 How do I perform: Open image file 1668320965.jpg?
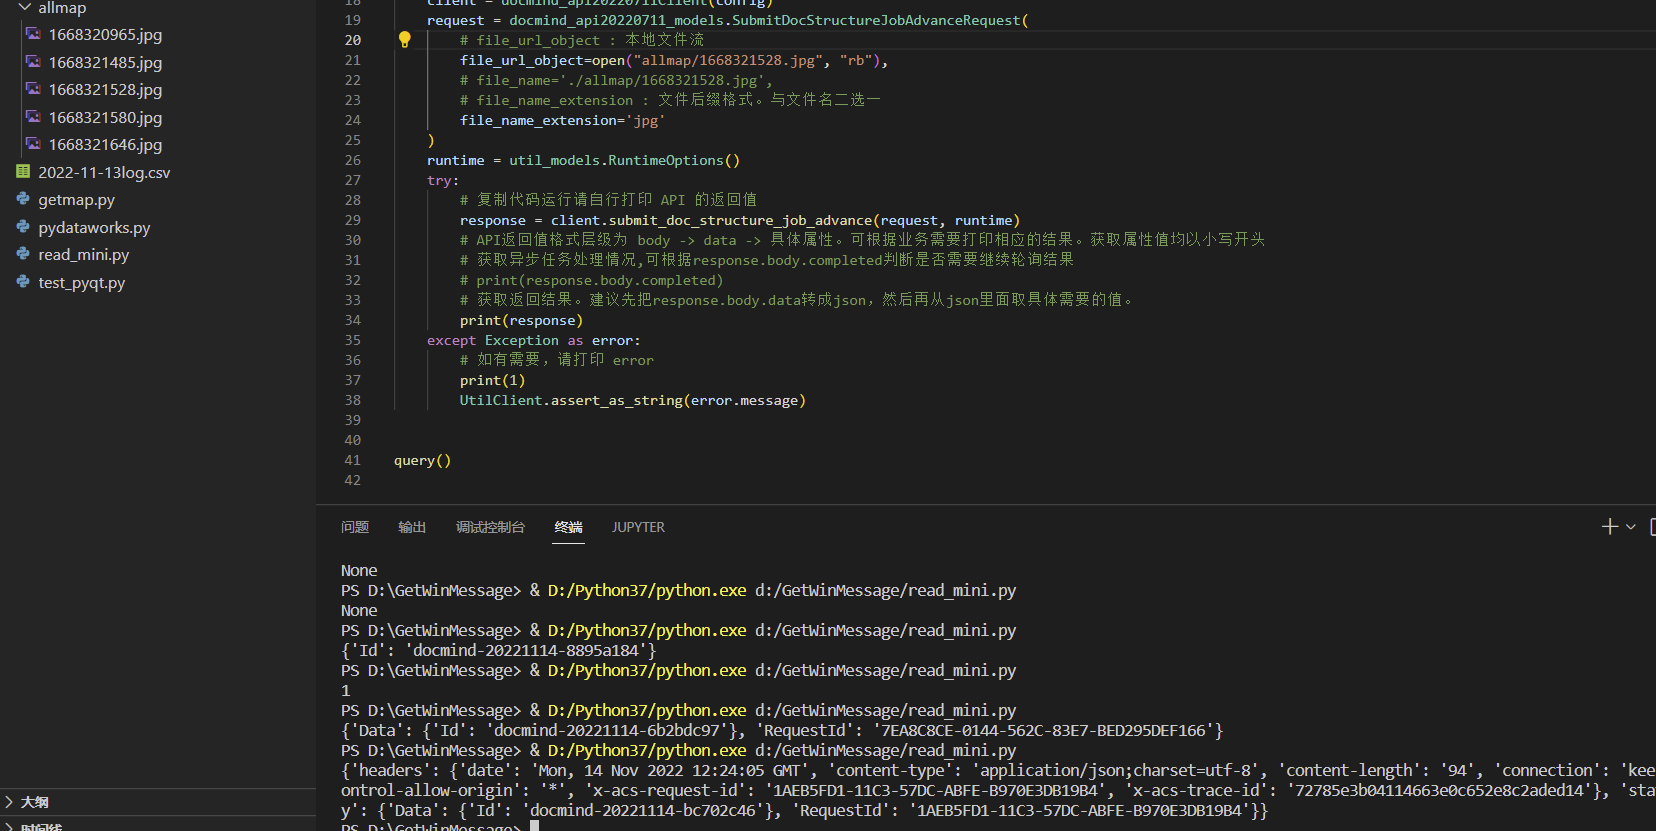[105, 35]
